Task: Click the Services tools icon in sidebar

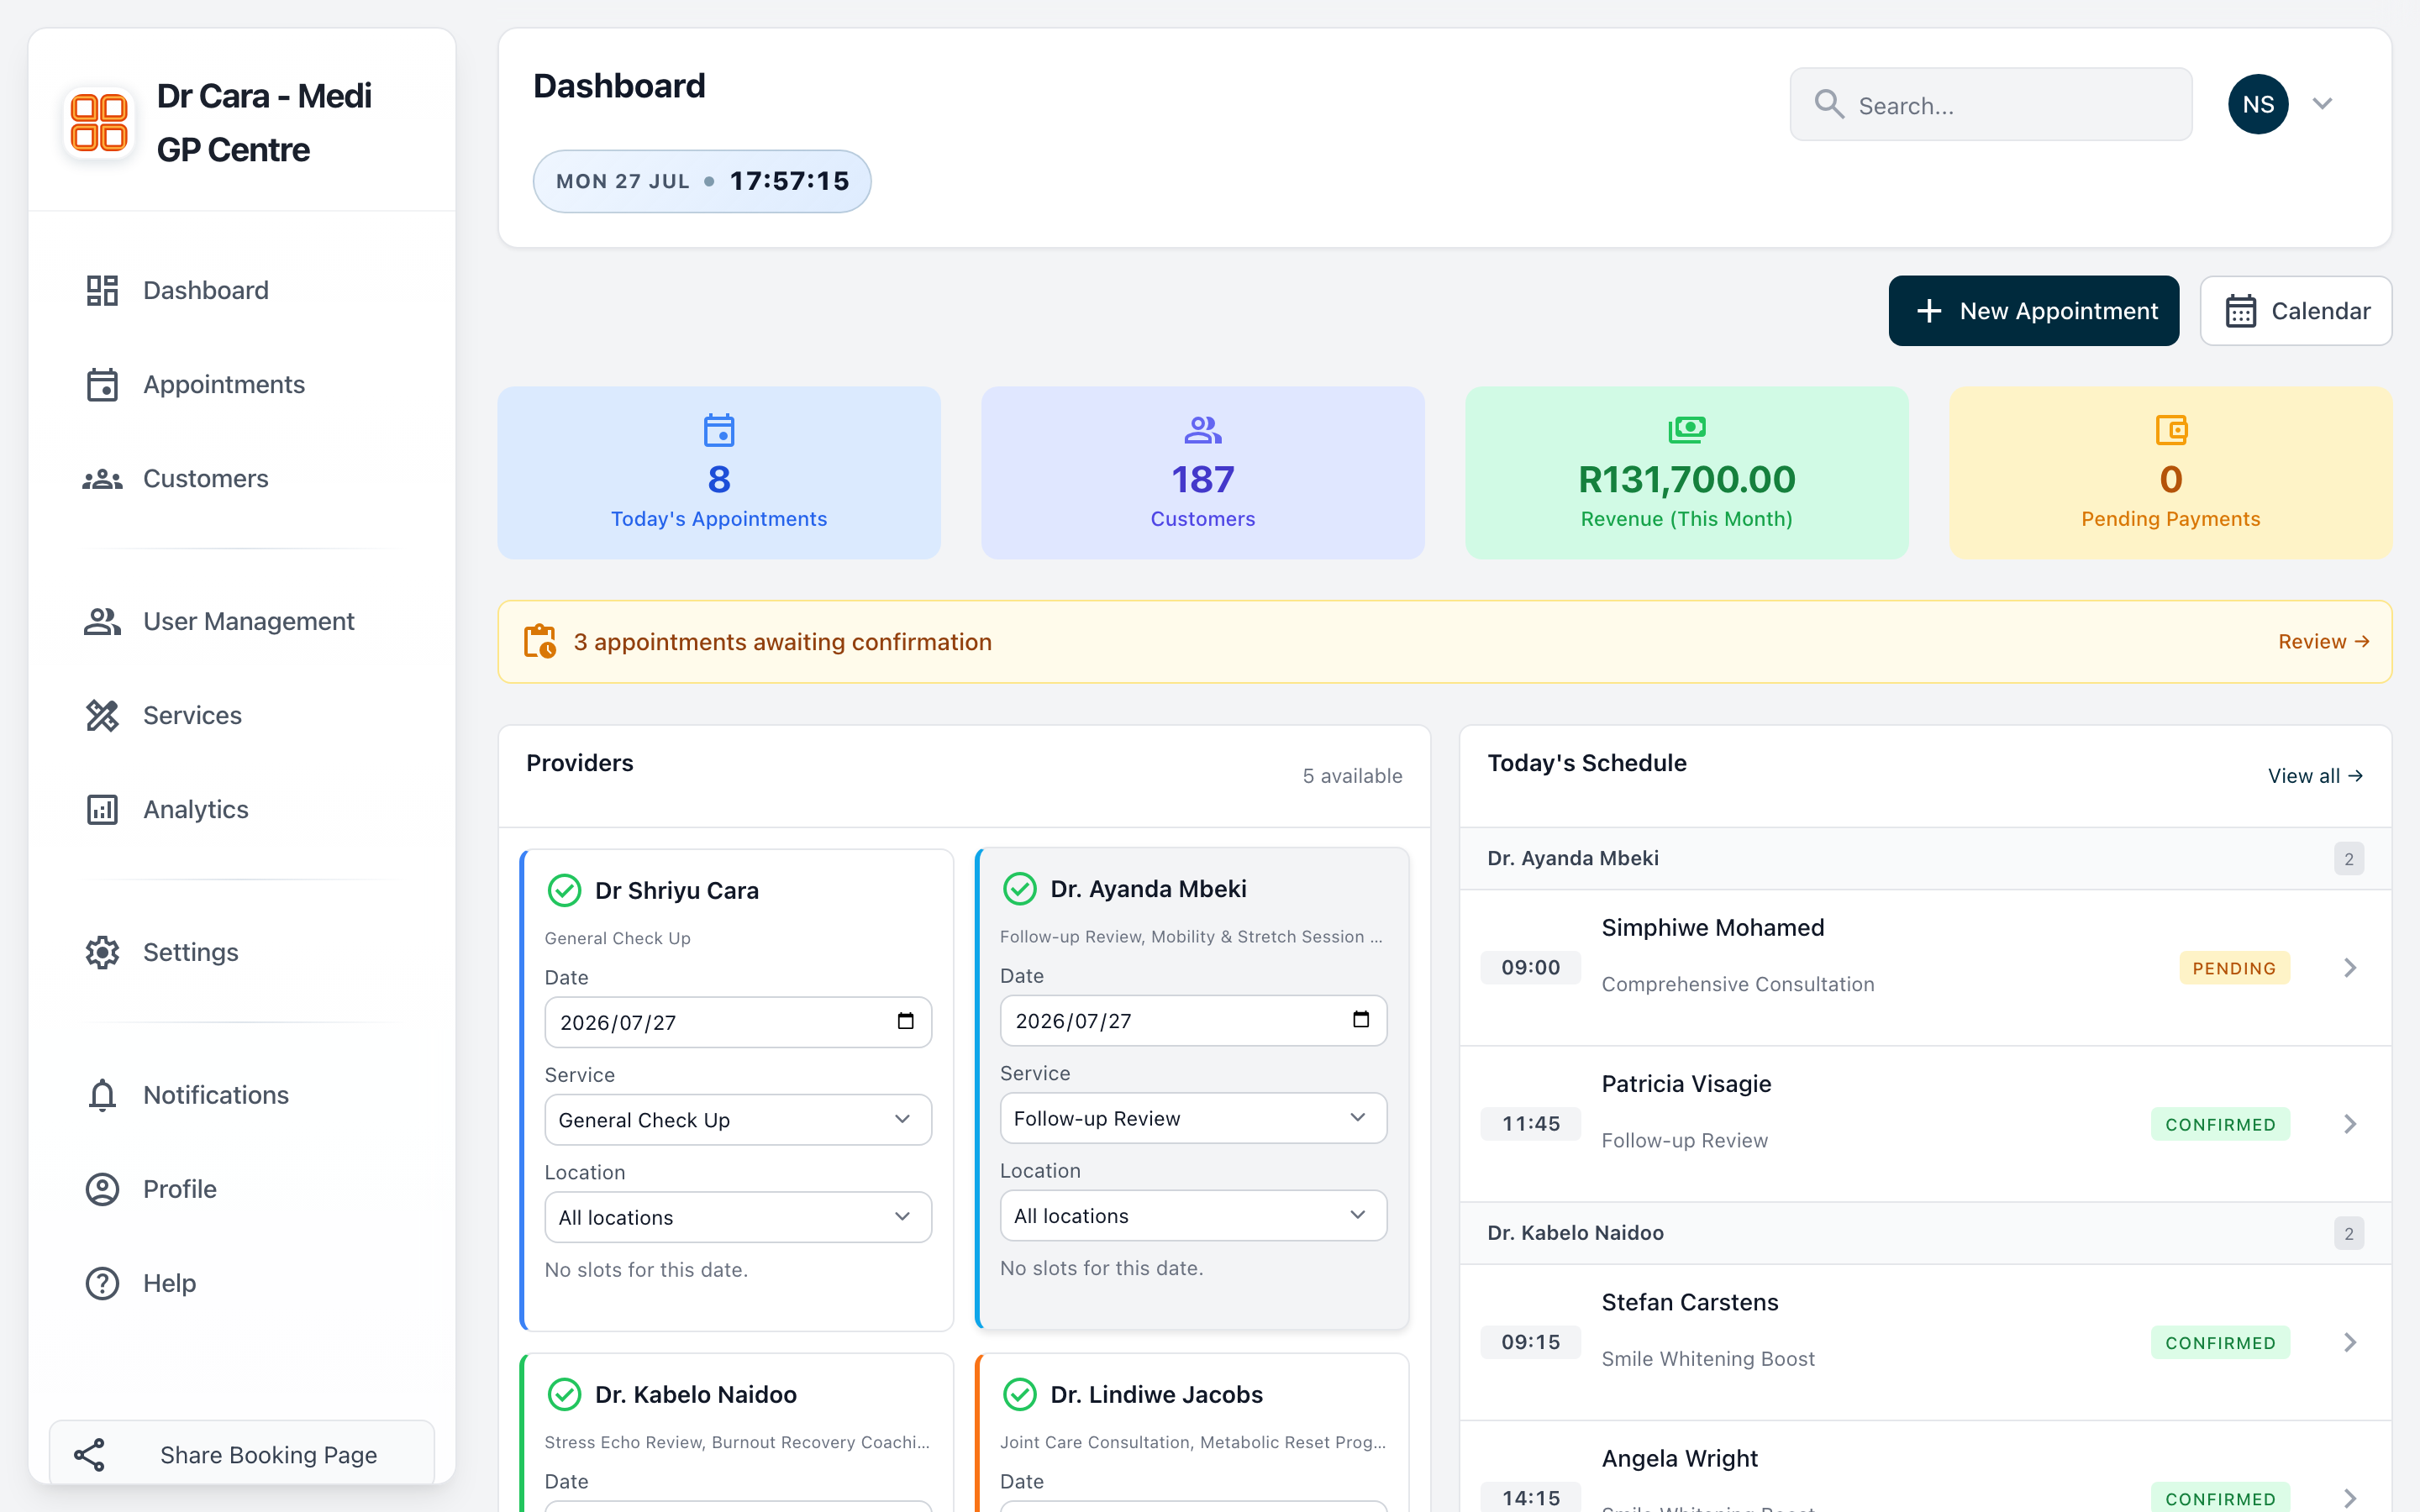Action: pos(102,715)
